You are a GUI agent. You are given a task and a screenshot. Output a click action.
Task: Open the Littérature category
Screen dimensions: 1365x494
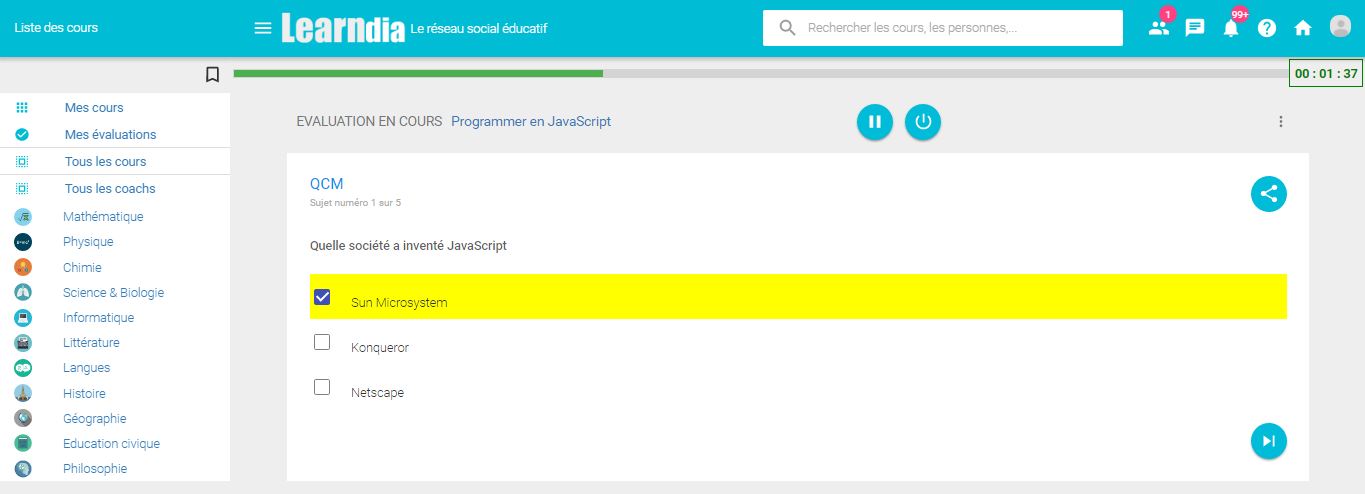(x=91, y=343)
